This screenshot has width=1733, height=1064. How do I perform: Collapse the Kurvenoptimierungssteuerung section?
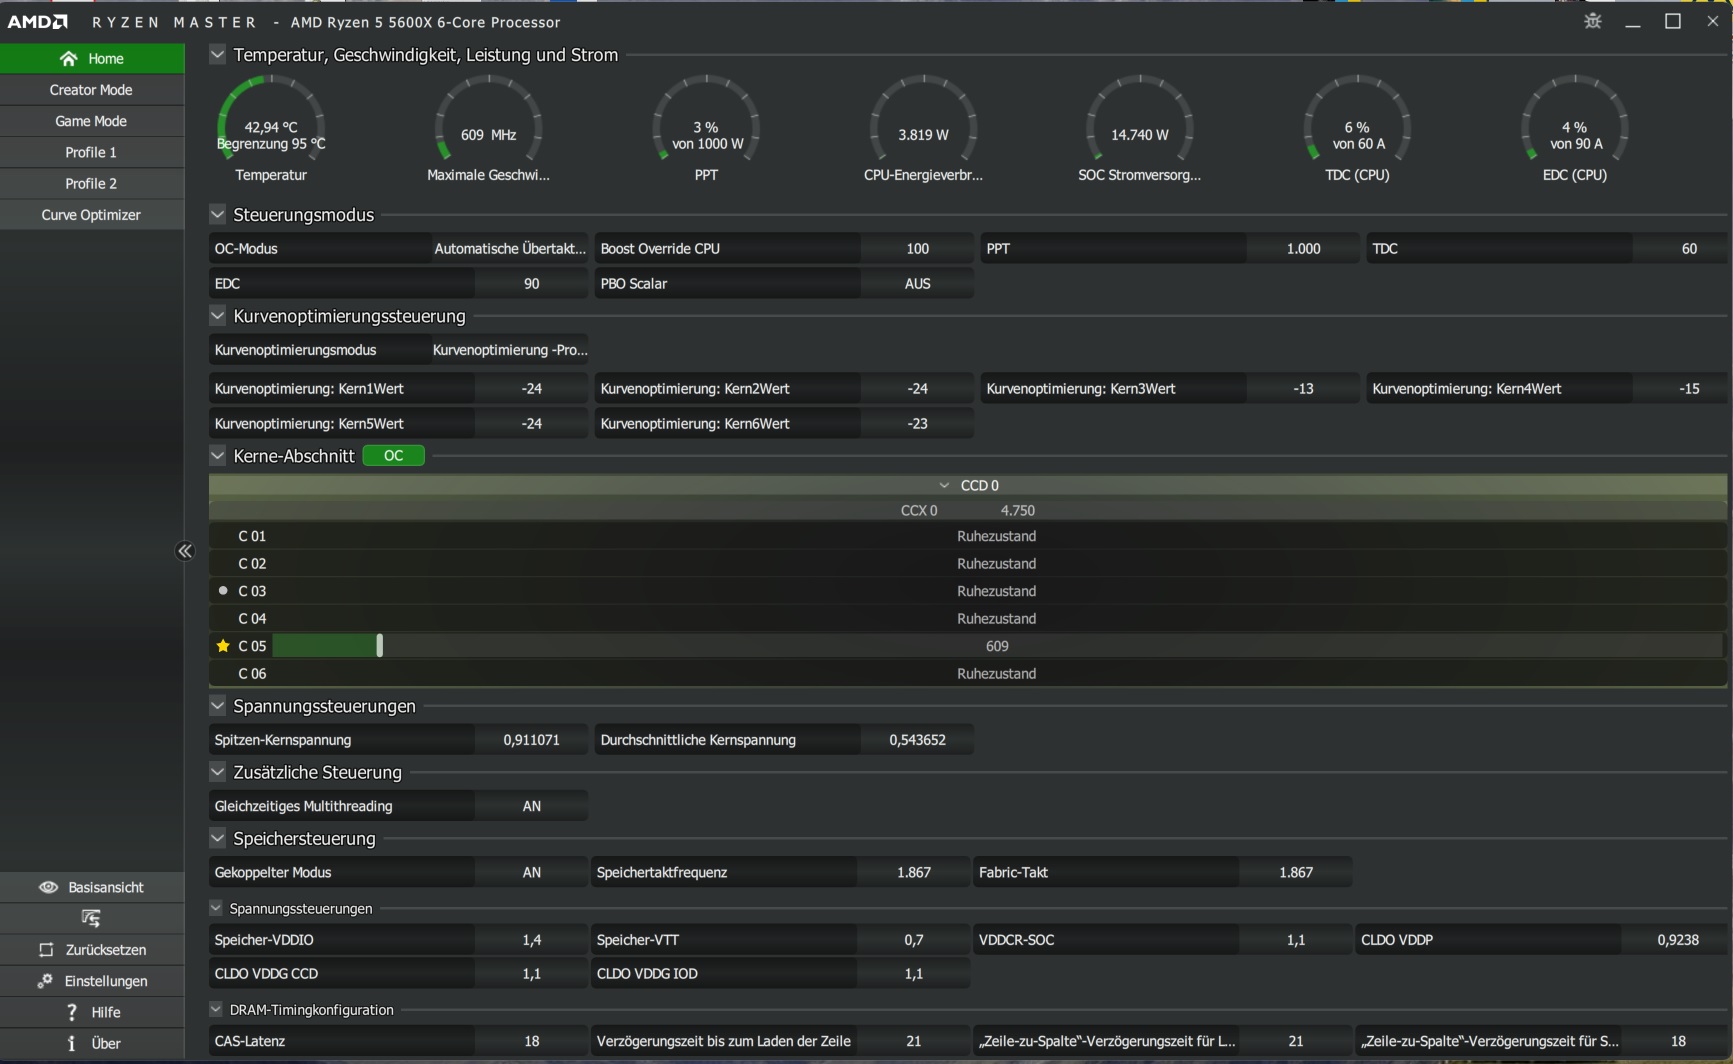coord(217,315)
